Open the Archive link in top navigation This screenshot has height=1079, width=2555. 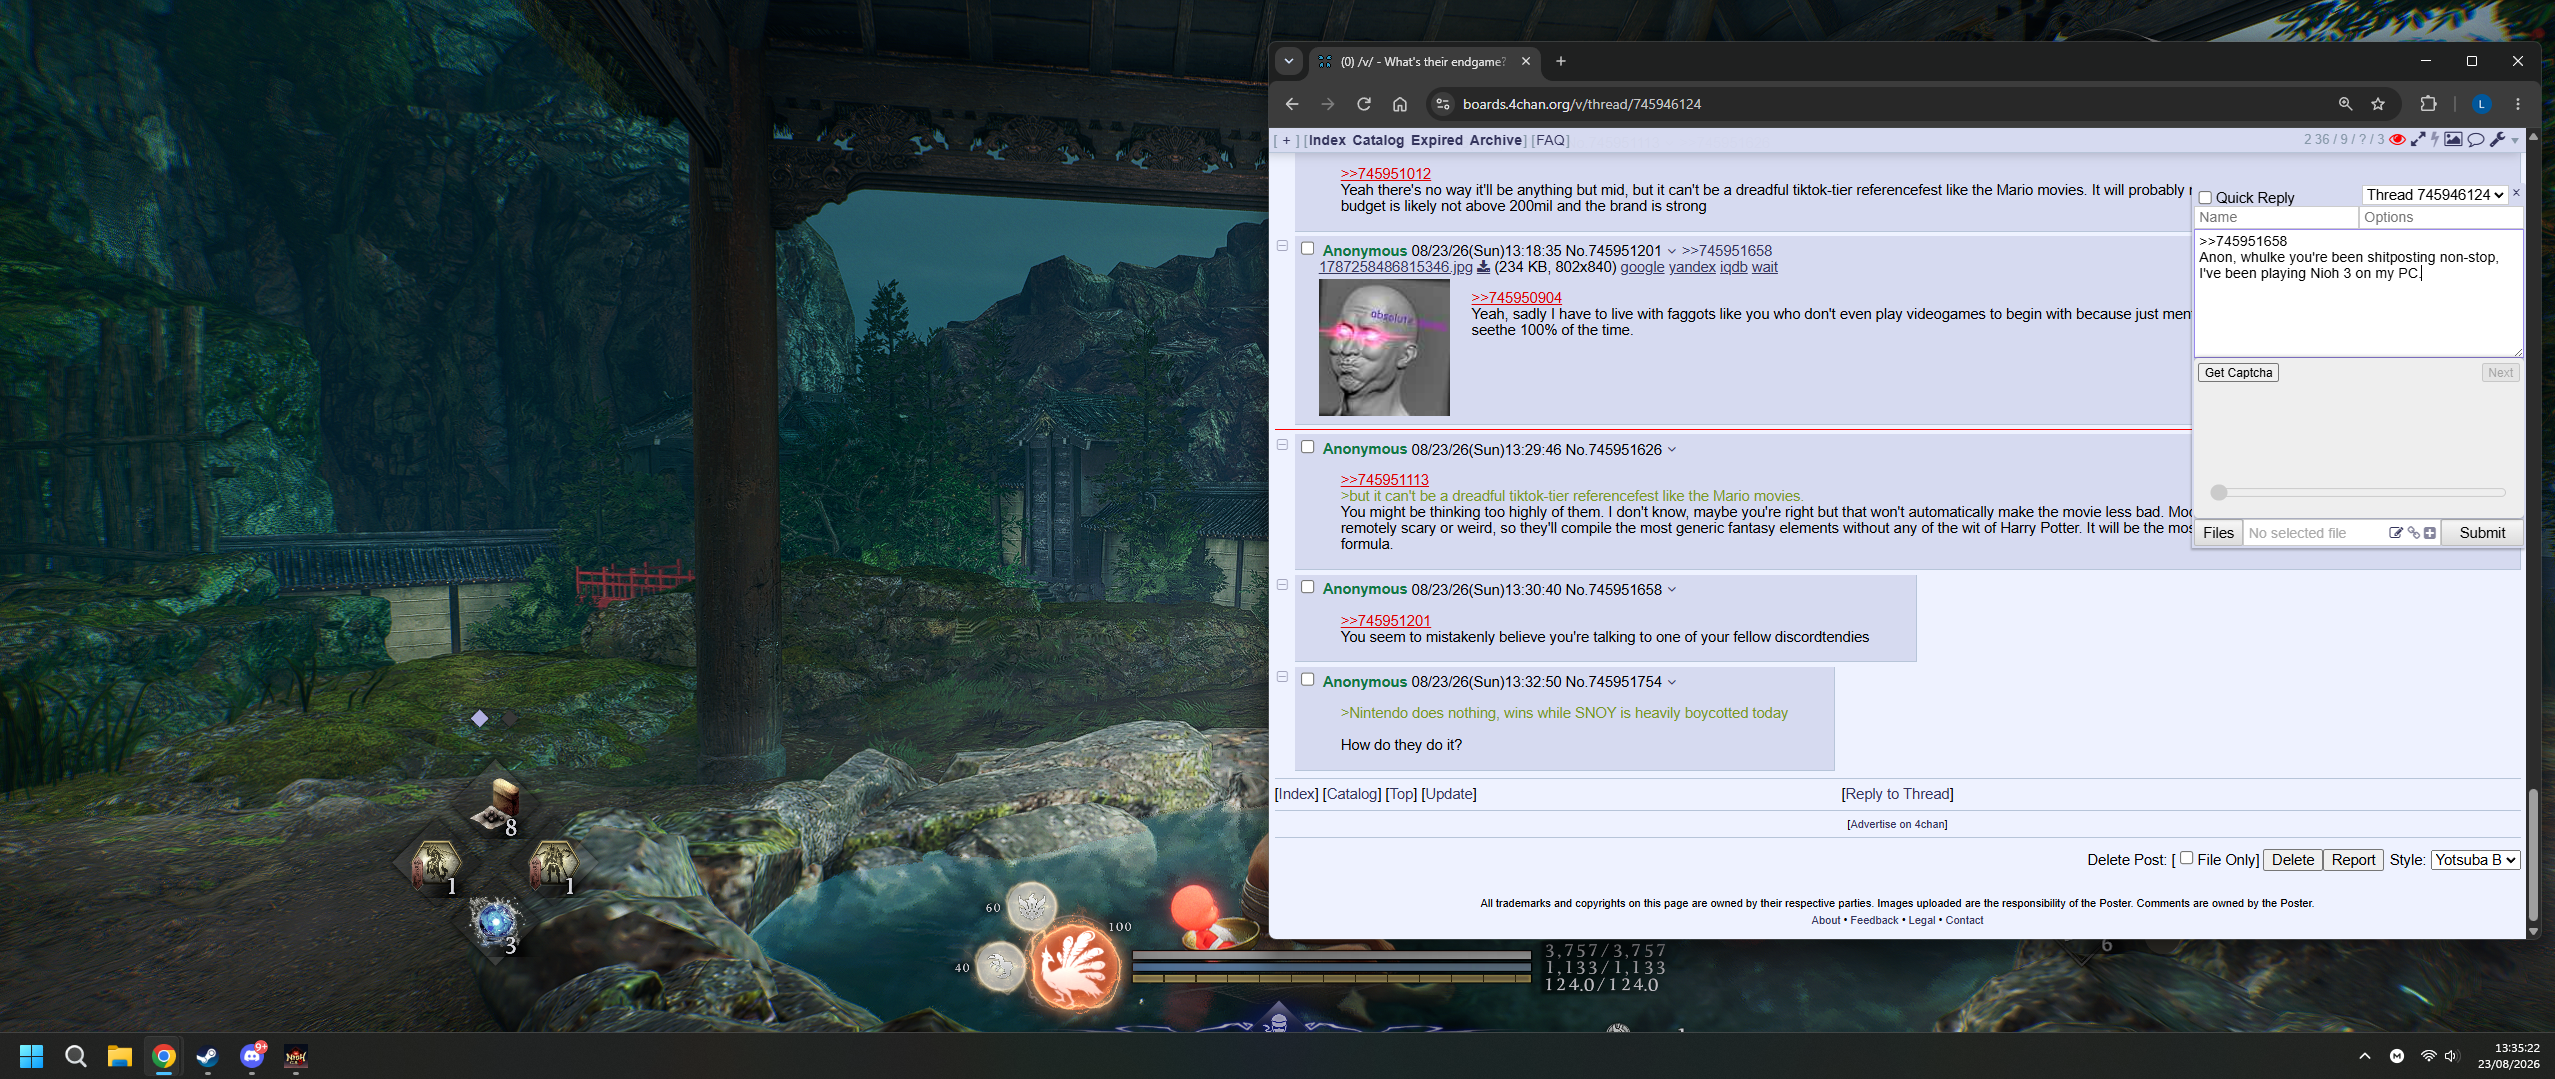pos(1496,141)
